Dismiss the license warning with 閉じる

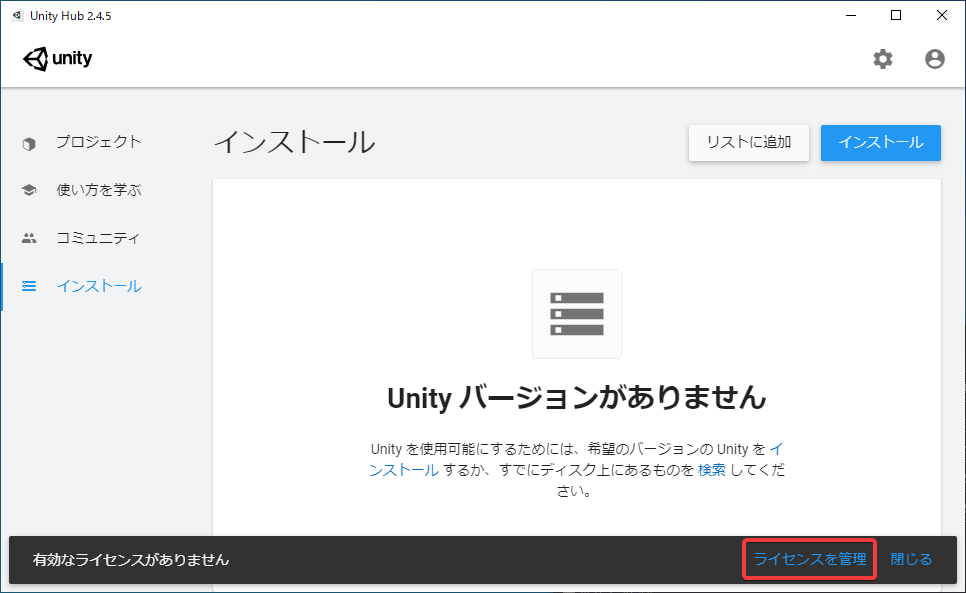[x=910, y=559]
